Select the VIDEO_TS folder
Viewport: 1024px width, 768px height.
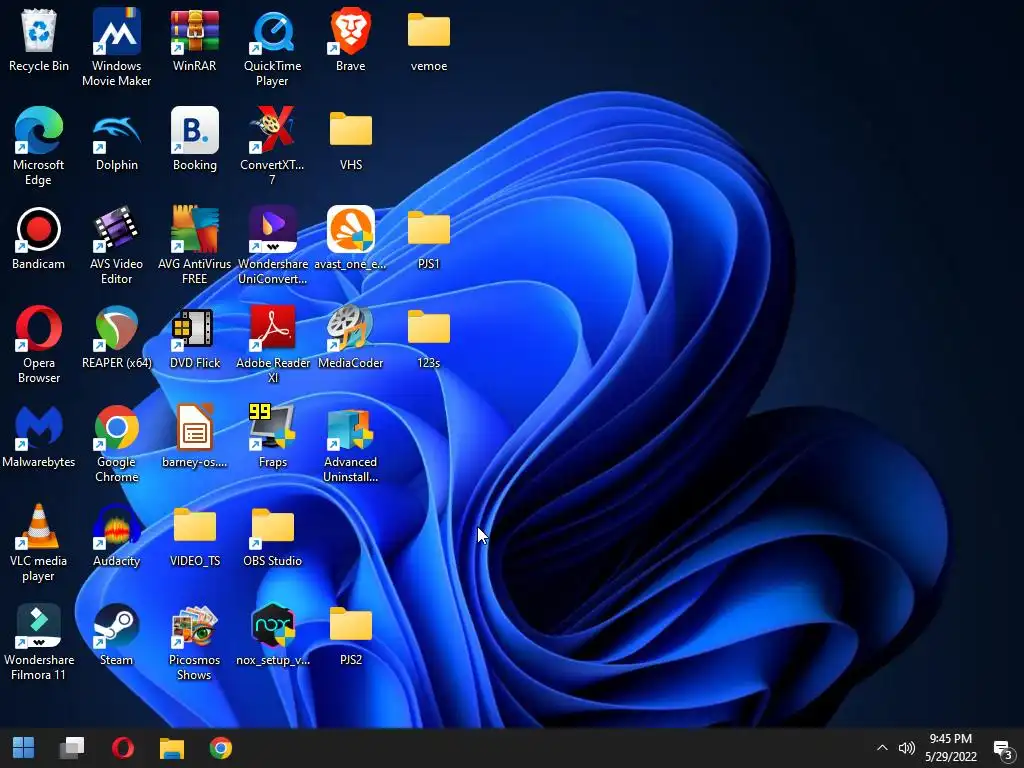click(195, 537)
